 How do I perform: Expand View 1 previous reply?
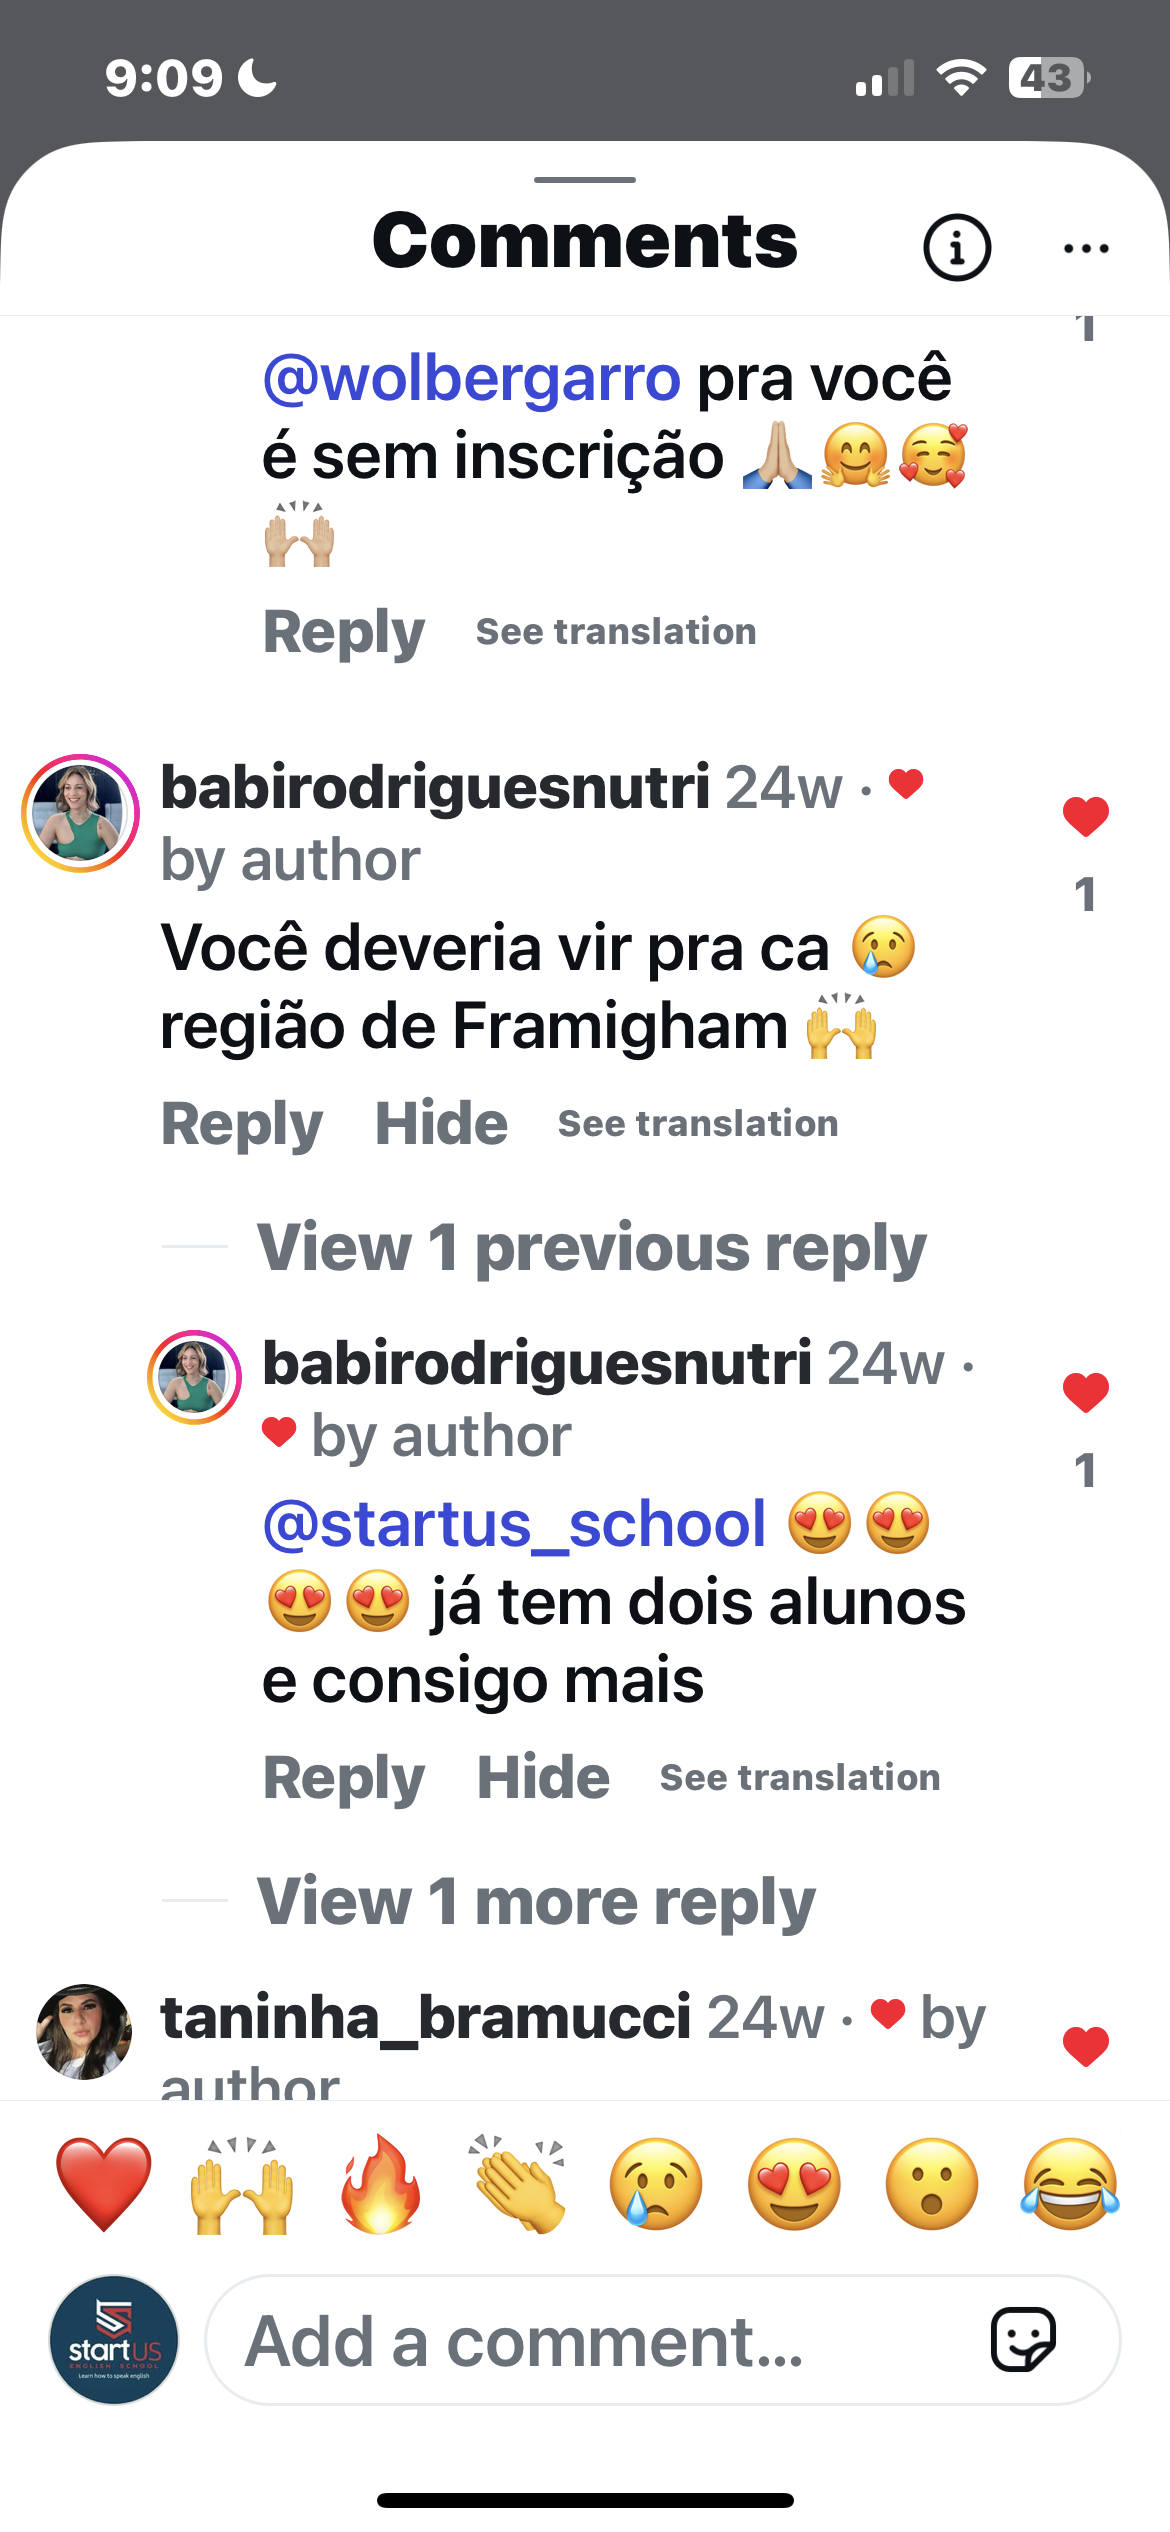[592, 1248]
